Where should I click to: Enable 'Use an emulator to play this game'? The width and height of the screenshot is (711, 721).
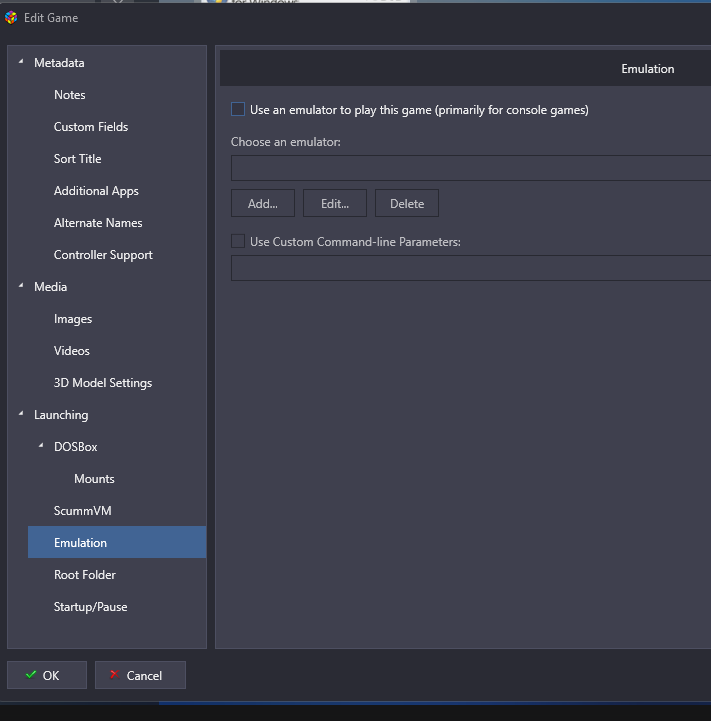[238, 109]
